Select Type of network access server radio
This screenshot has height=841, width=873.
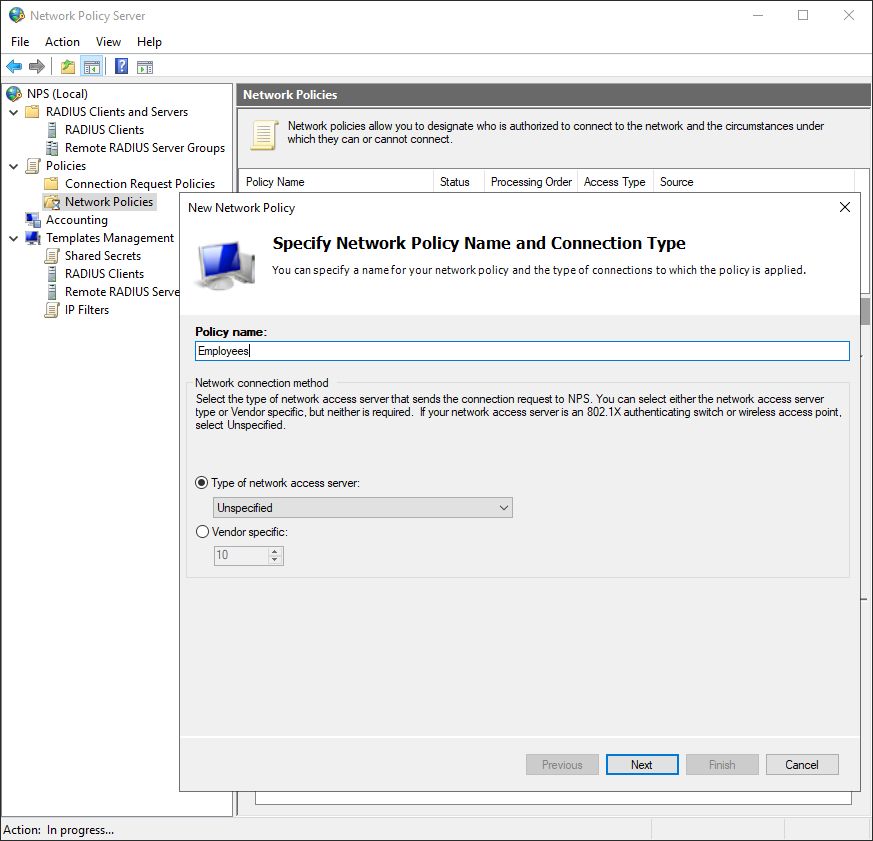click(x=202, y=483)
